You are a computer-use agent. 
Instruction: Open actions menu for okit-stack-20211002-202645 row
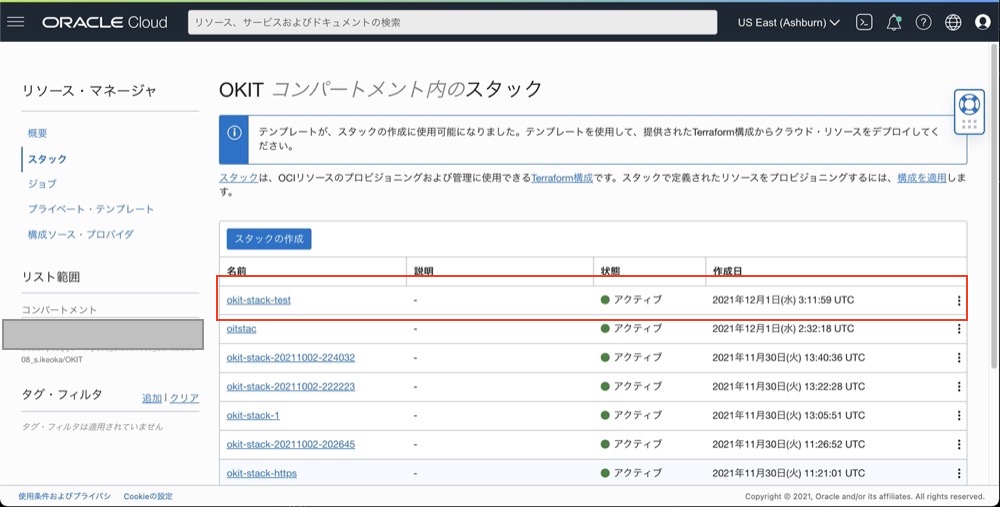(x=959, y=444)
